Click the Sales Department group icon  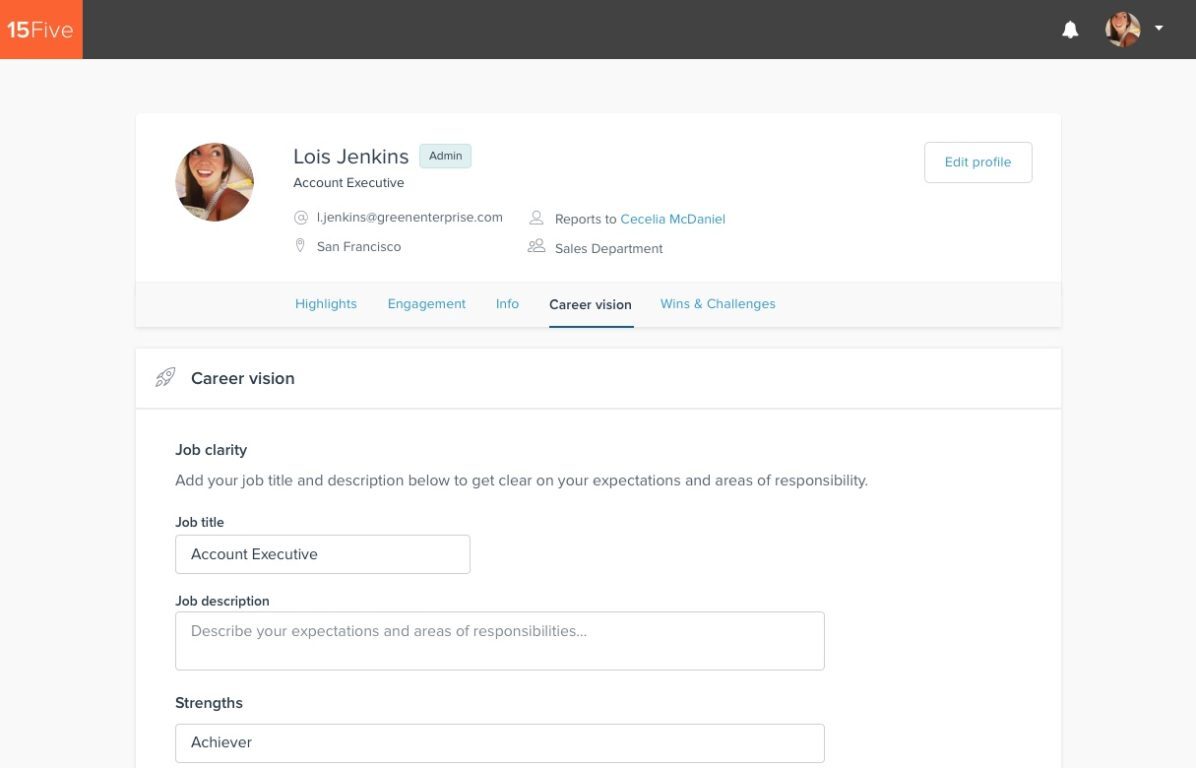tap(537, 247)
